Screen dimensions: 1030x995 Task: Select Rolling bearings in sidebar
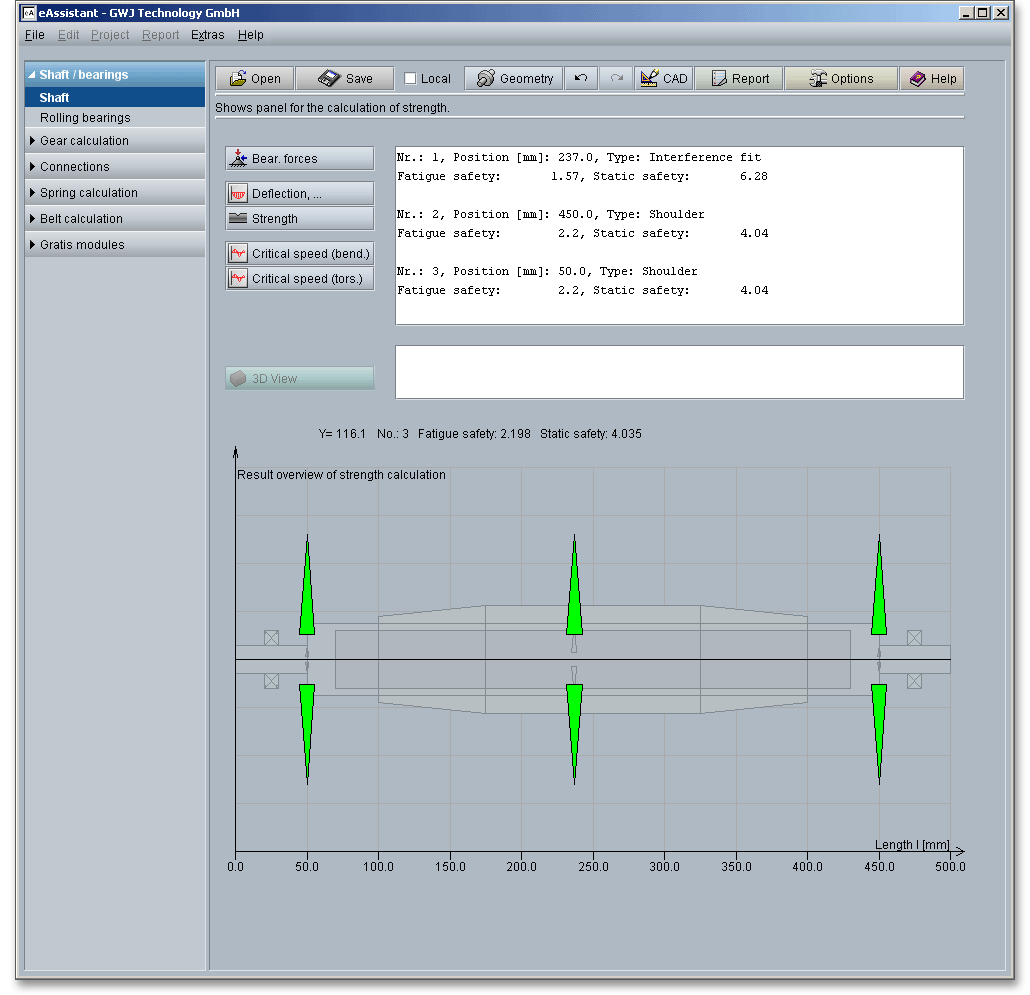tap(85, 118)
